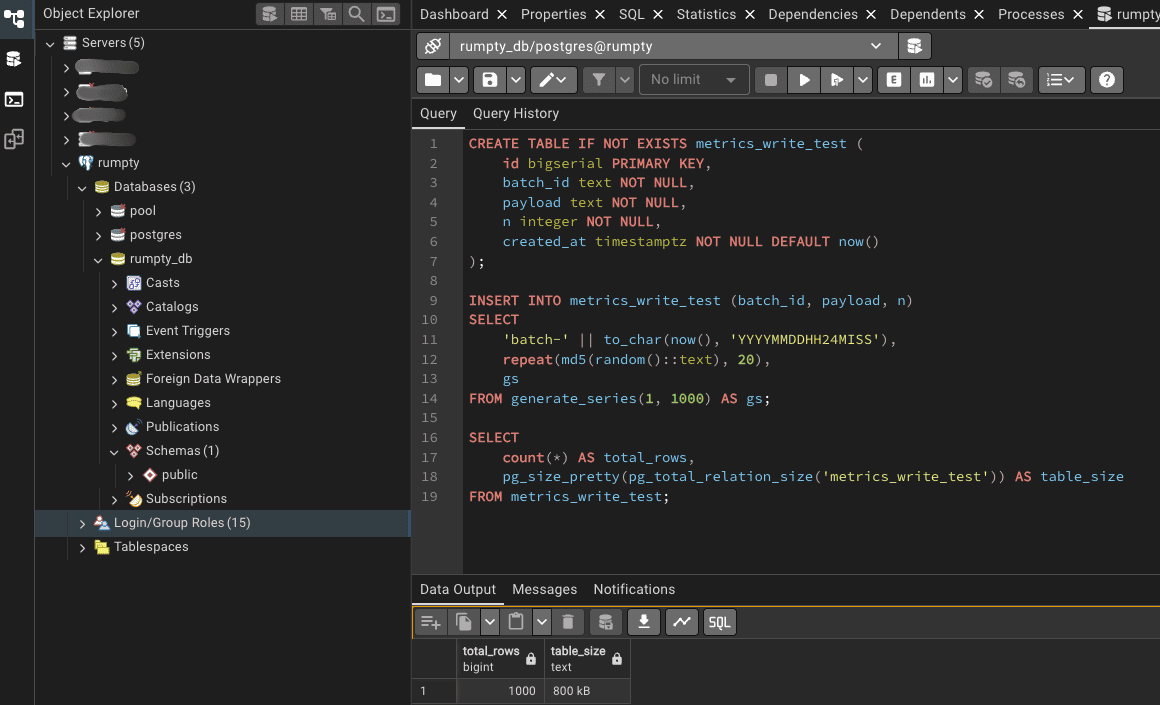Download results as file
This screenshot has width=1160, height=705.
[x=644, y=622]
